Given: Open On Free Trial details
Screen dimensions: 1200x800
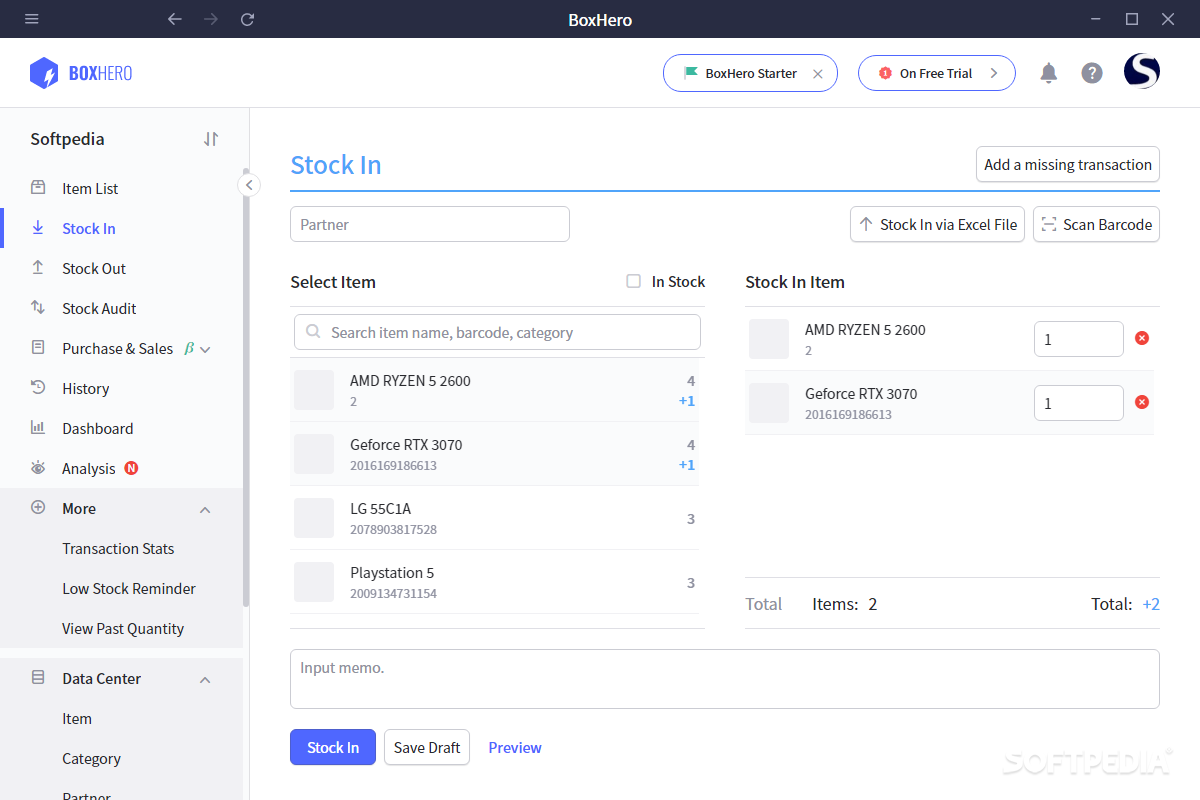Looking at the screenshot, I should click(937, 73).
